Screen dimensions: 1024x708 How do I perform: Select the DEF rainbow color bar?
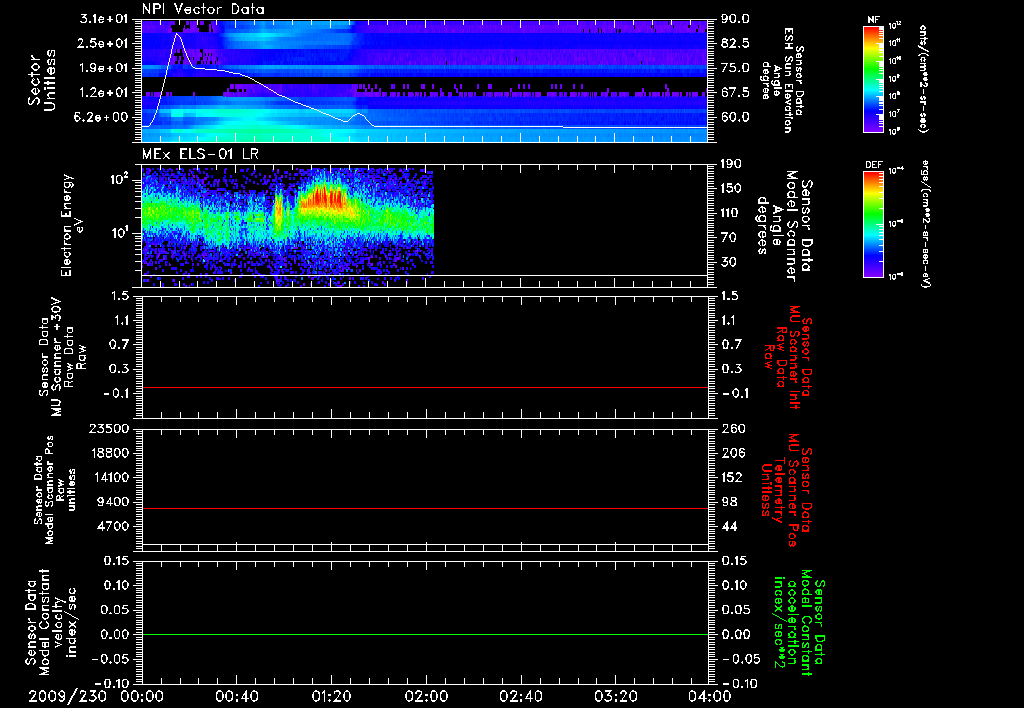coord(874,224)
